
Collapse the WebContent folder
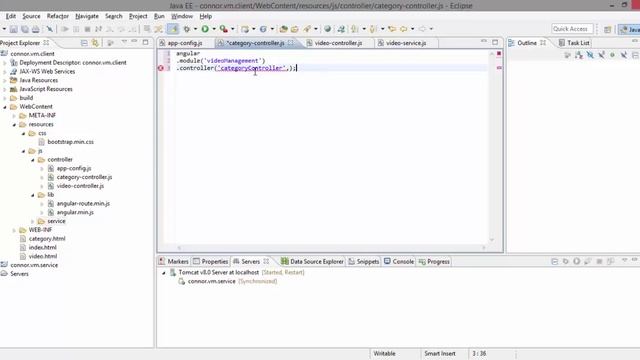pos(5,107)
